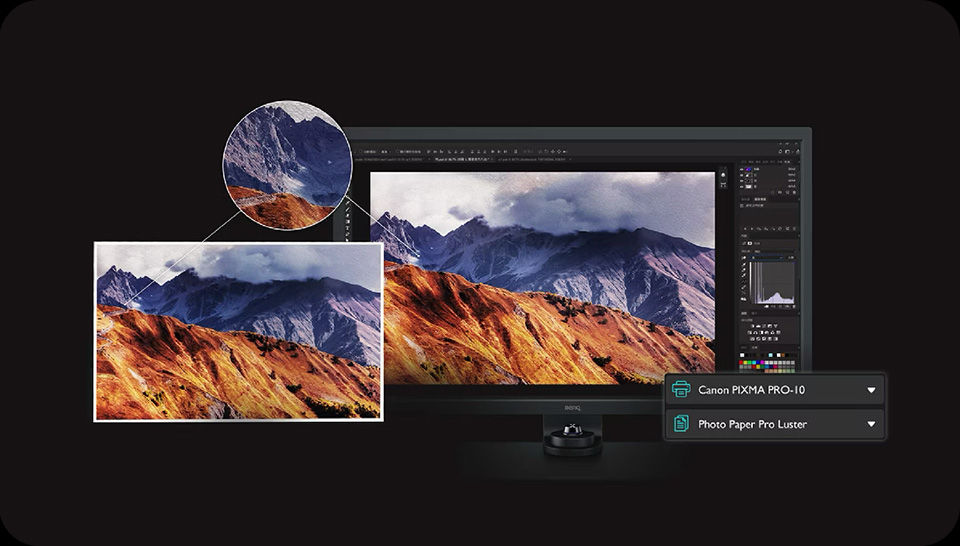Click the BenQ logo on the monitor bezel
This screenshot has width=960, height=546.
(x=572, y=409)
